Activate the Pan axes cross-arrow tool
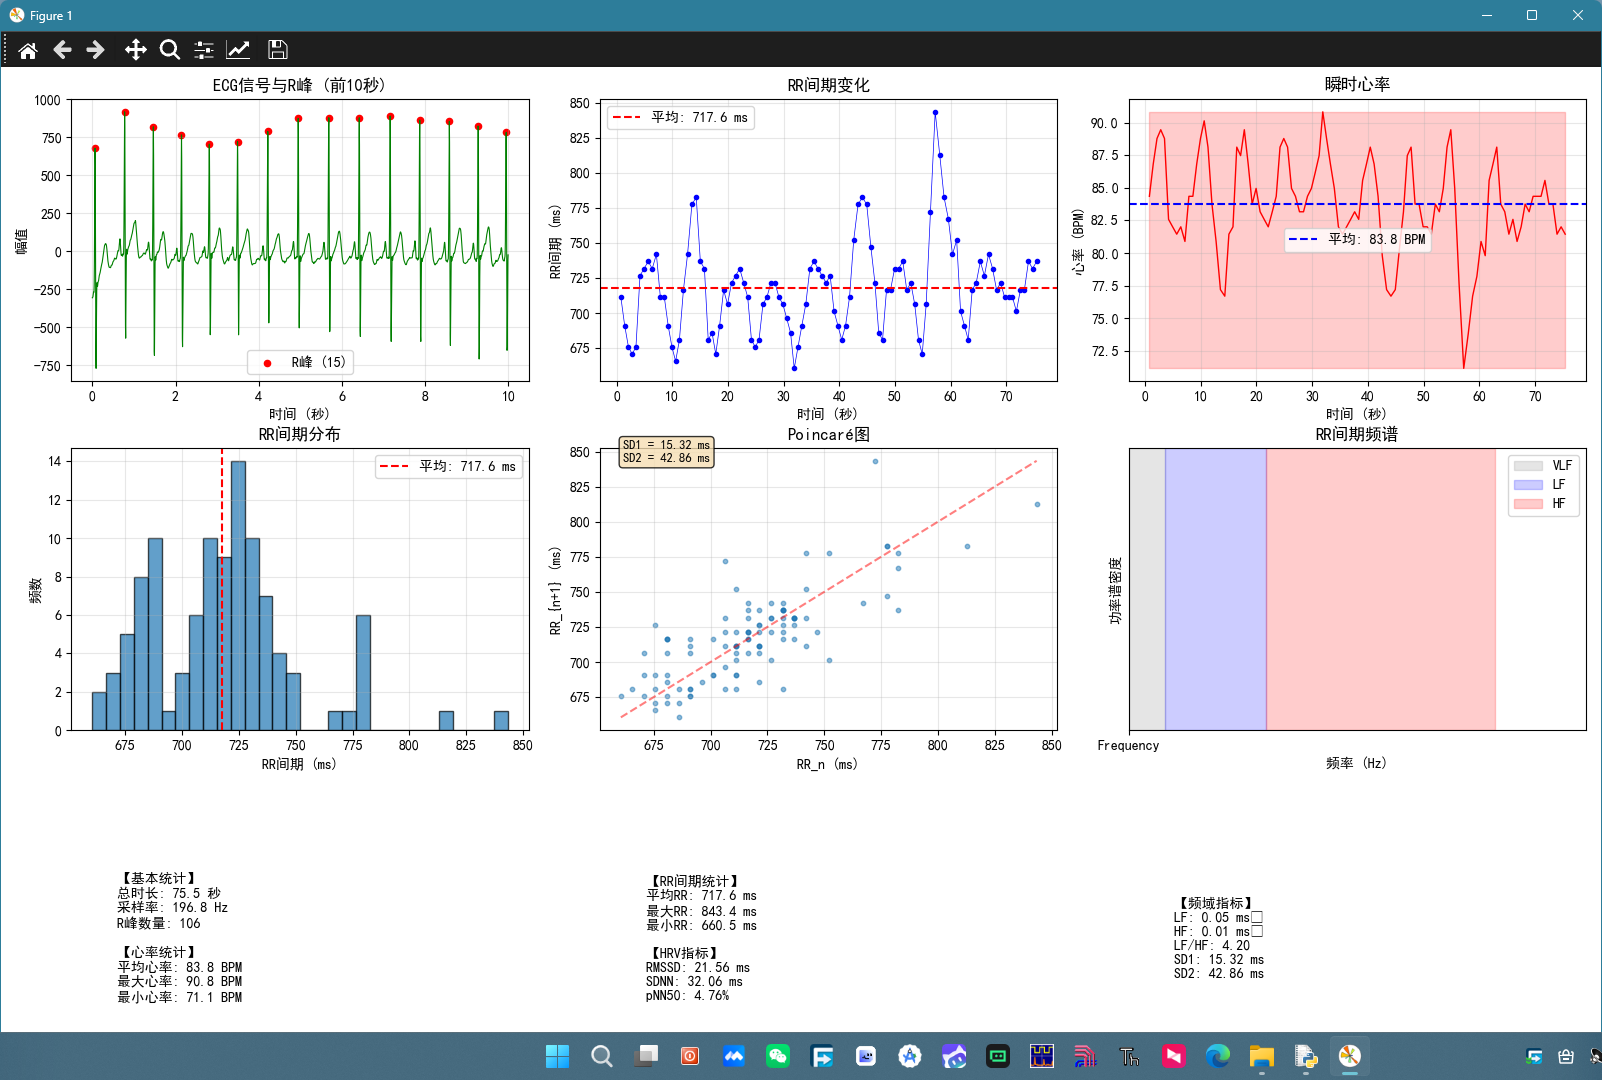Viewport: 1602px width, 1080px height. point(135,50)
